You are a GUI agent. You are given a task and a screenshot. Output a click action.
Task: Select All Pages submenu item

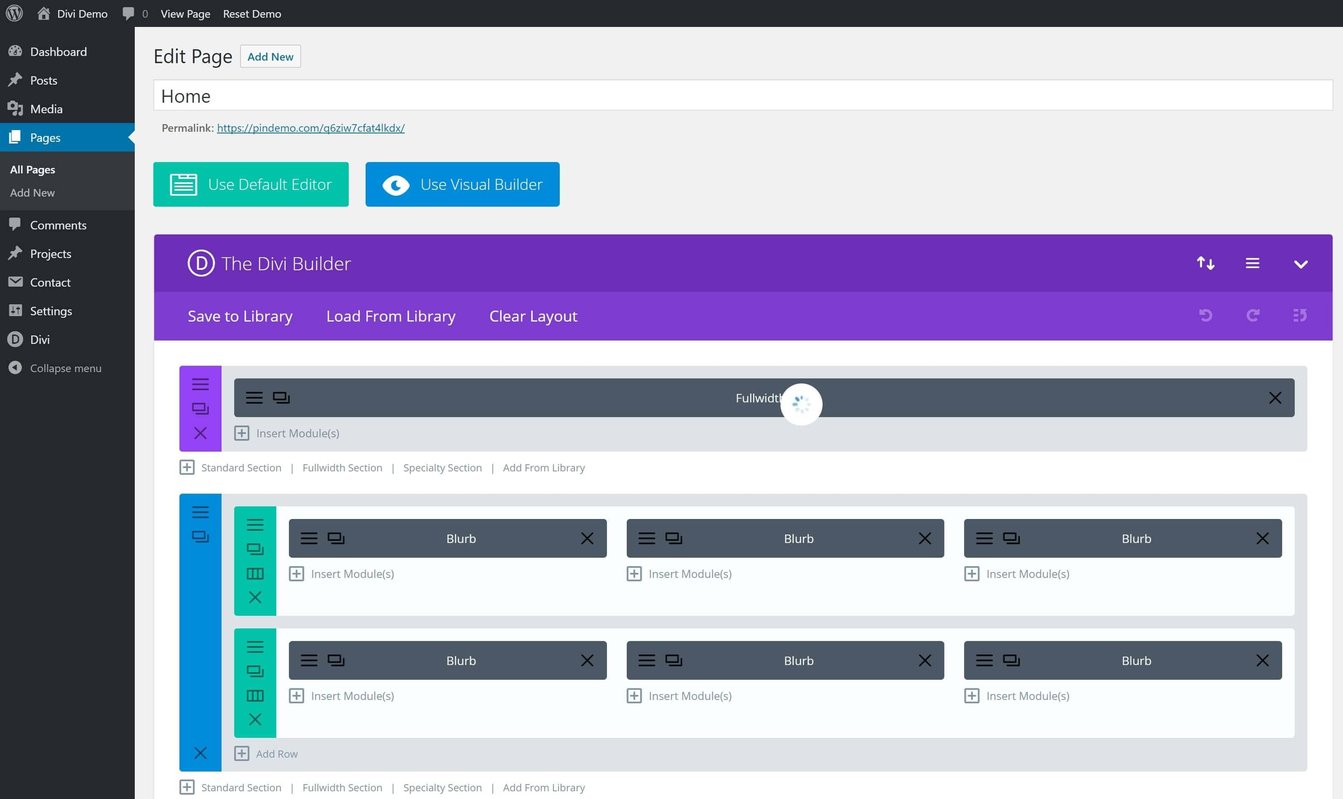coord(33,170)
